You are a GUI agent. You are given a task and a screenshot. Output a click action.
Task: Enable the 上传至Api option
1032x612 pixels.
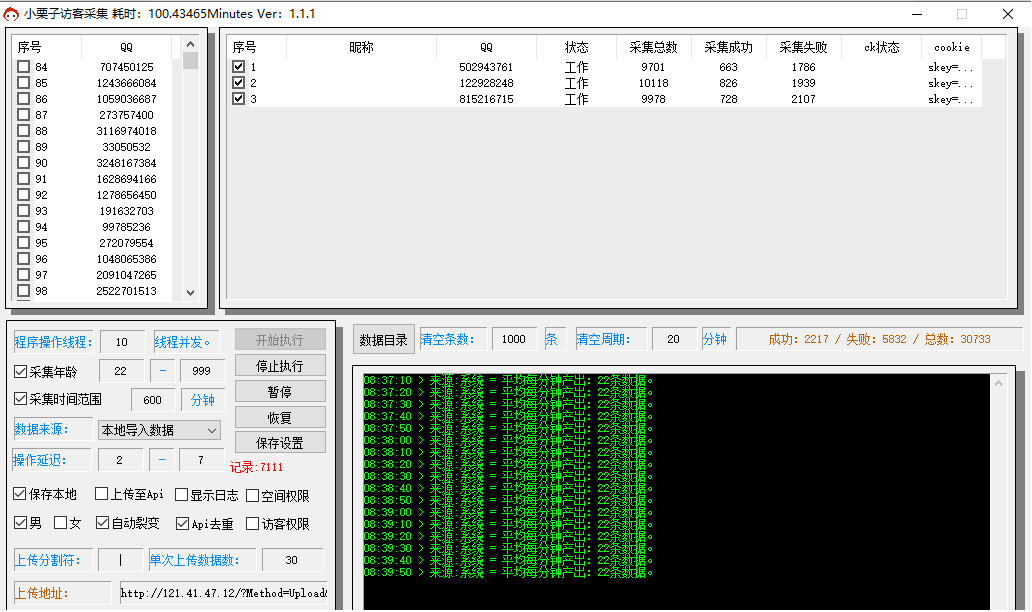click(x=102, y=495)
